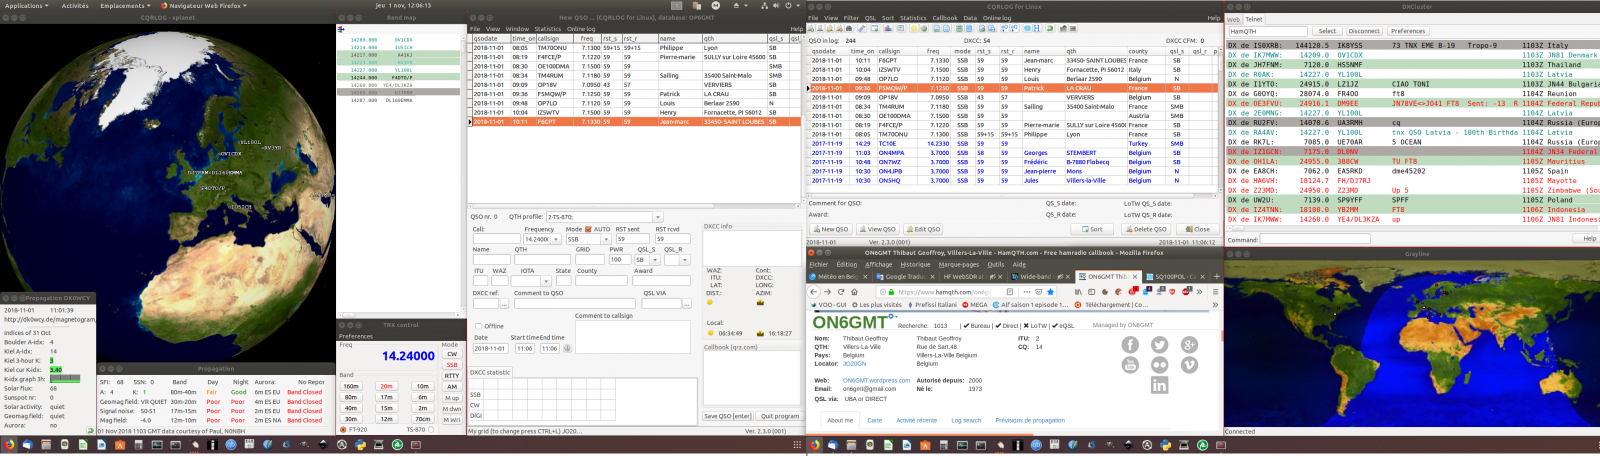Open the IOTA dropdown
This screenshot has width=1600, height=456.
[548, 281]
